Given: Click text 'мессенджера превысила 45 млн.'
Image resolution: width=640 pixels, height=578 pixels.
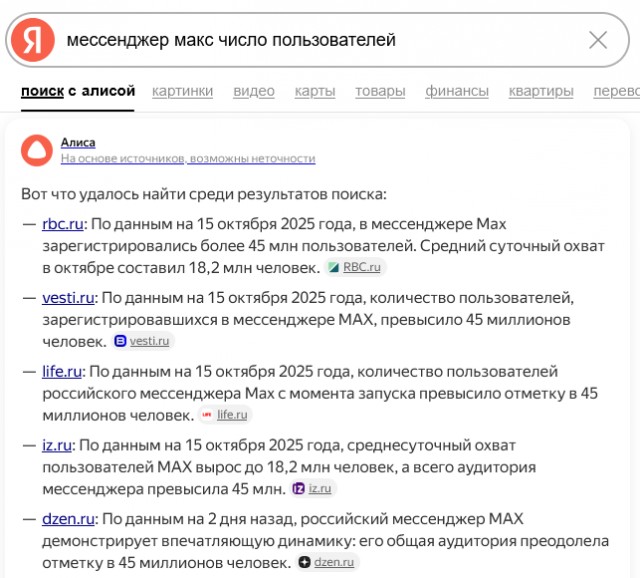Looking at the screenshot, I should (x=164, y=489).
